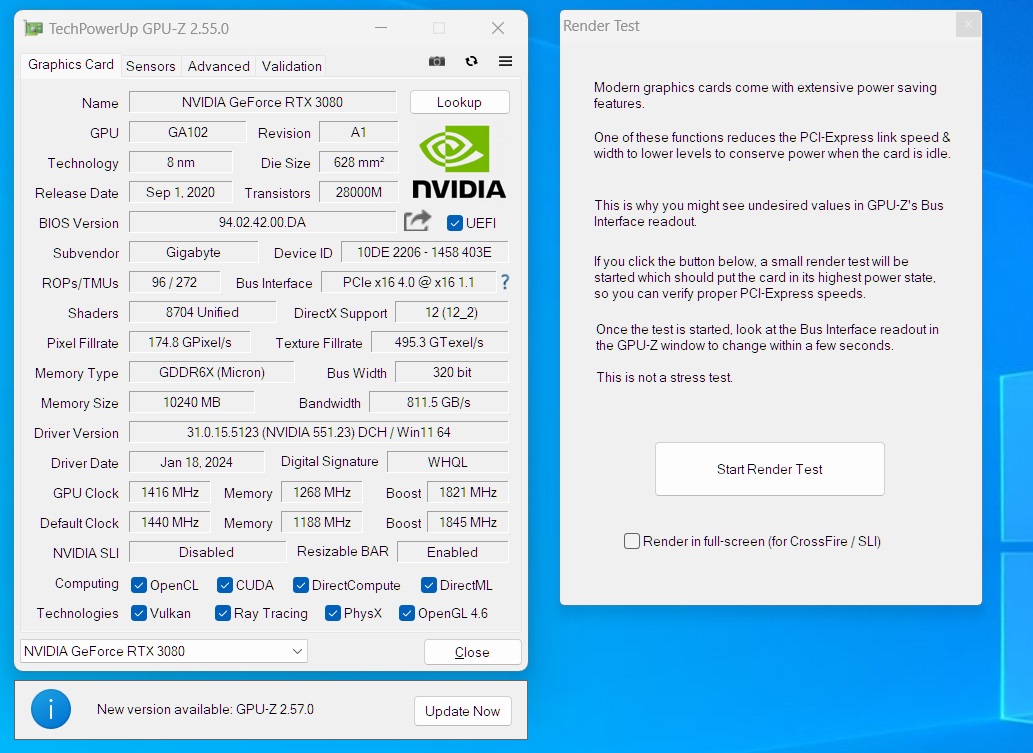Click the Boost value 1845 MHz
The image size is (1033, 753).
click(468, 522)
